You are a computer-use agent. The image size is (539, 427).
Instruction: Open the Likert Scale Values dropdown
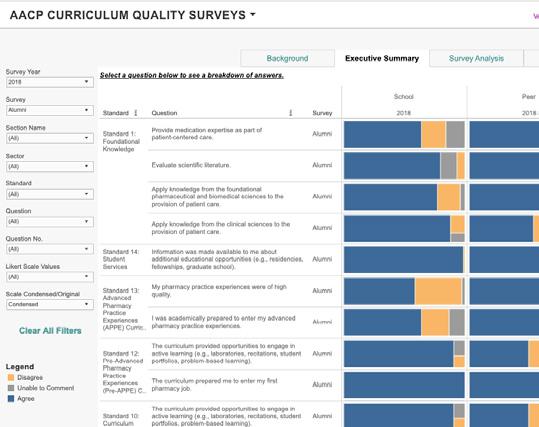[50, 277]
